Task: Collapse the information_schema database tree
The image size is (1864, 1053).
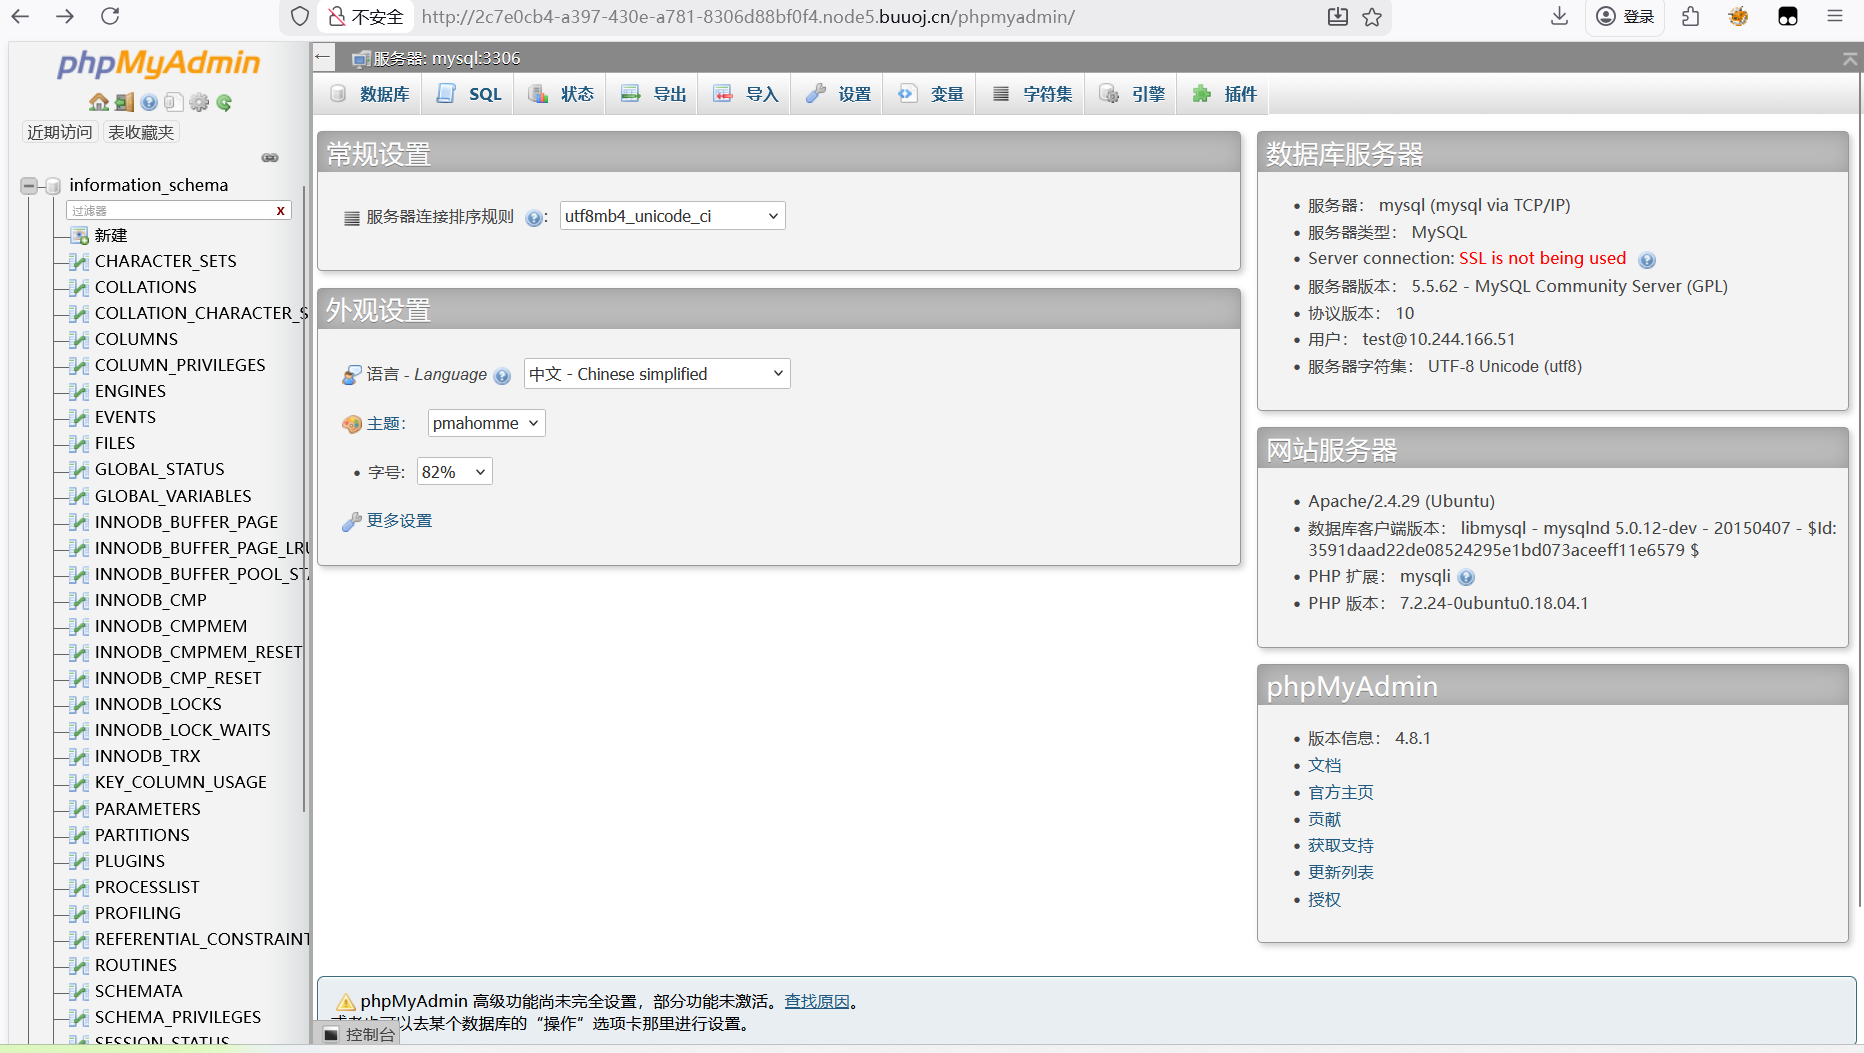Action: [29, 186]
